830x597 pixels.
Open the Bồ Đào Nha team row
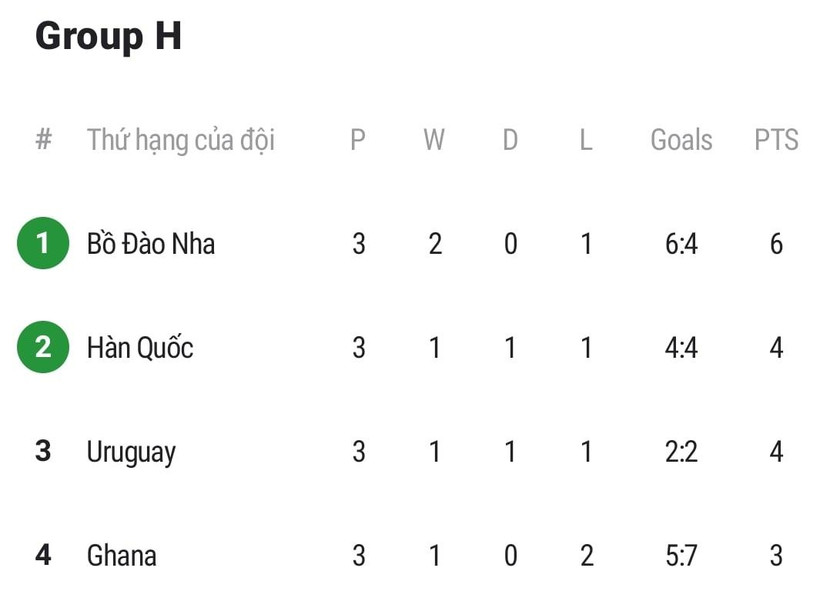151,244
